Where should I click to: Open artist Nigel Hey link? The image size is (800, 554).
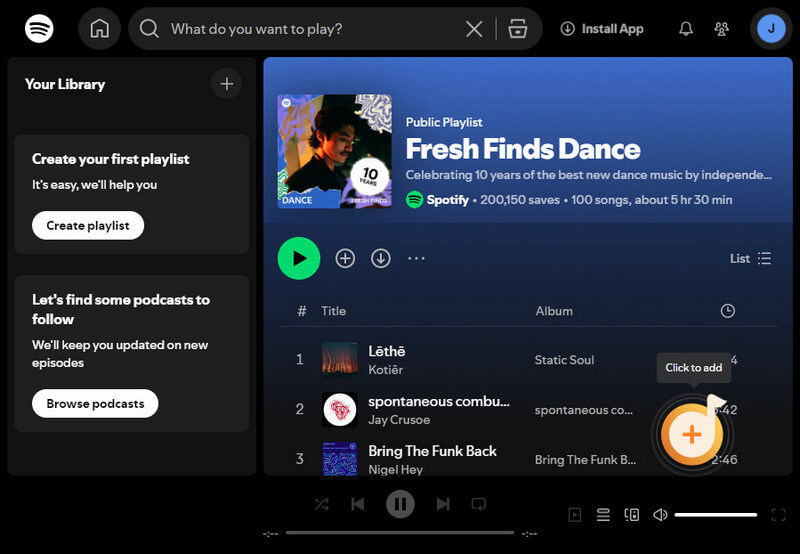point(395,469)
